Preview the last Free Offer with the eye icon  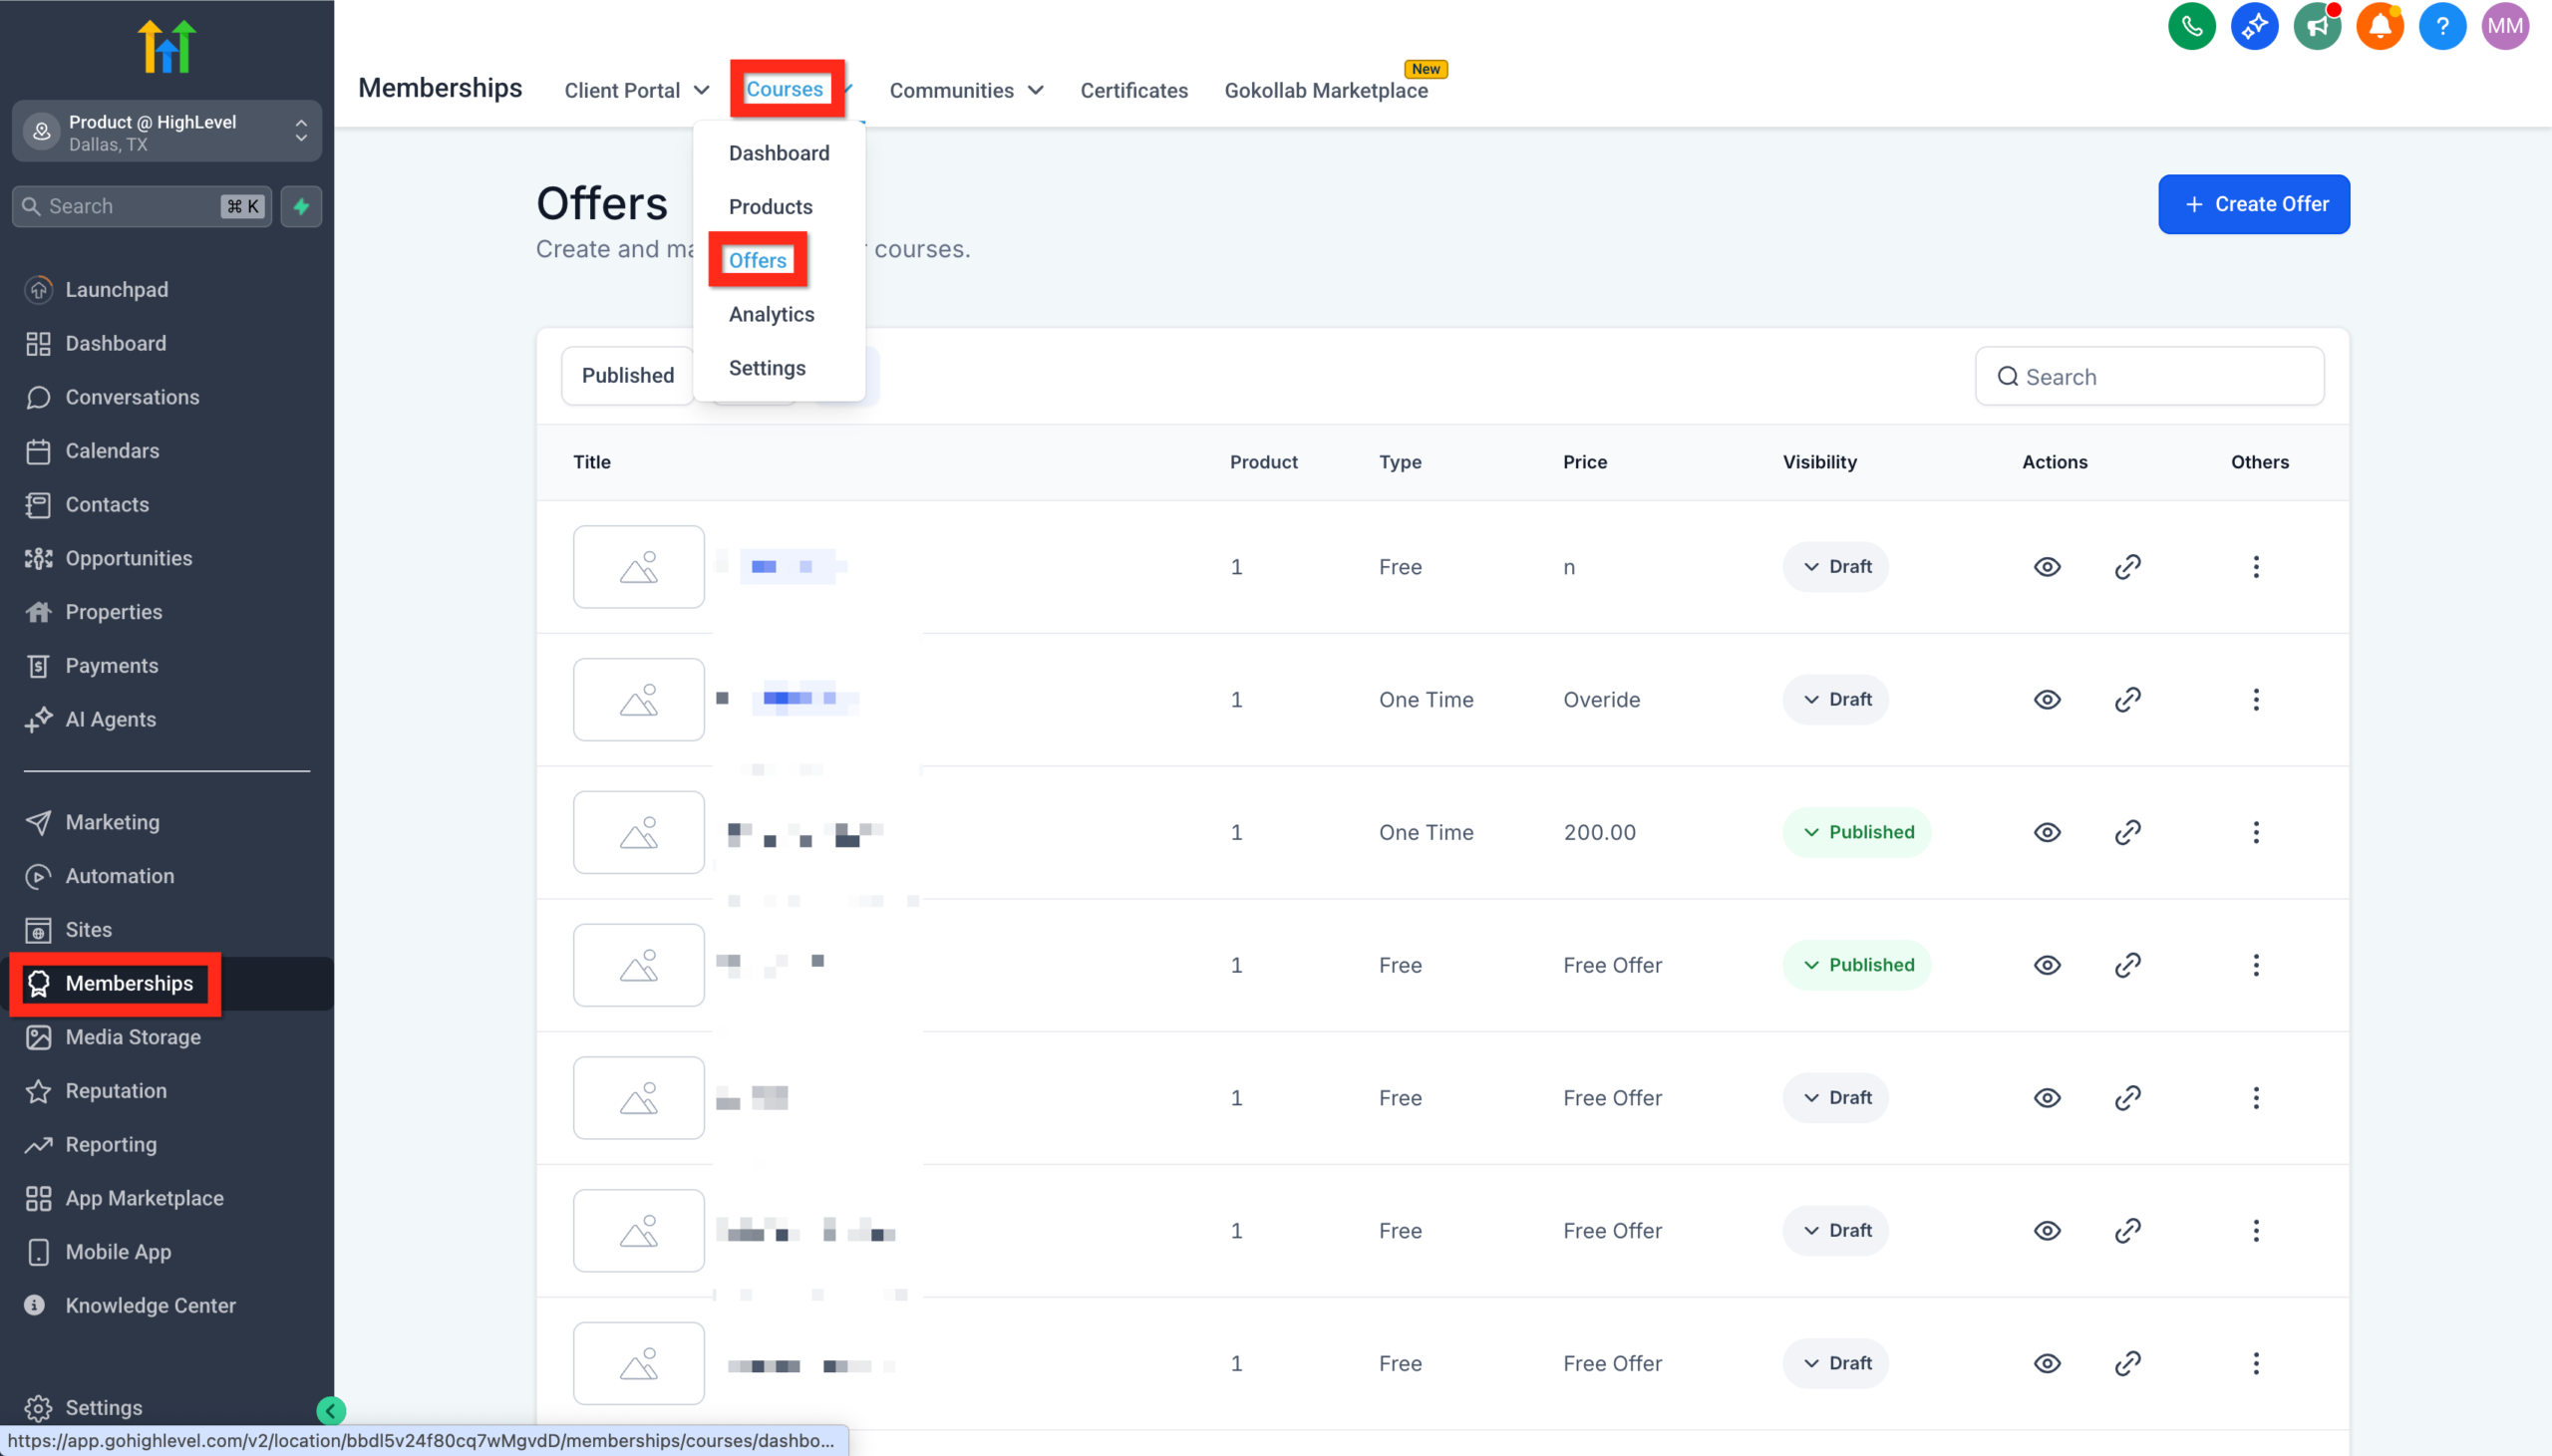pyautogui.click(x=2046, y=1363)
